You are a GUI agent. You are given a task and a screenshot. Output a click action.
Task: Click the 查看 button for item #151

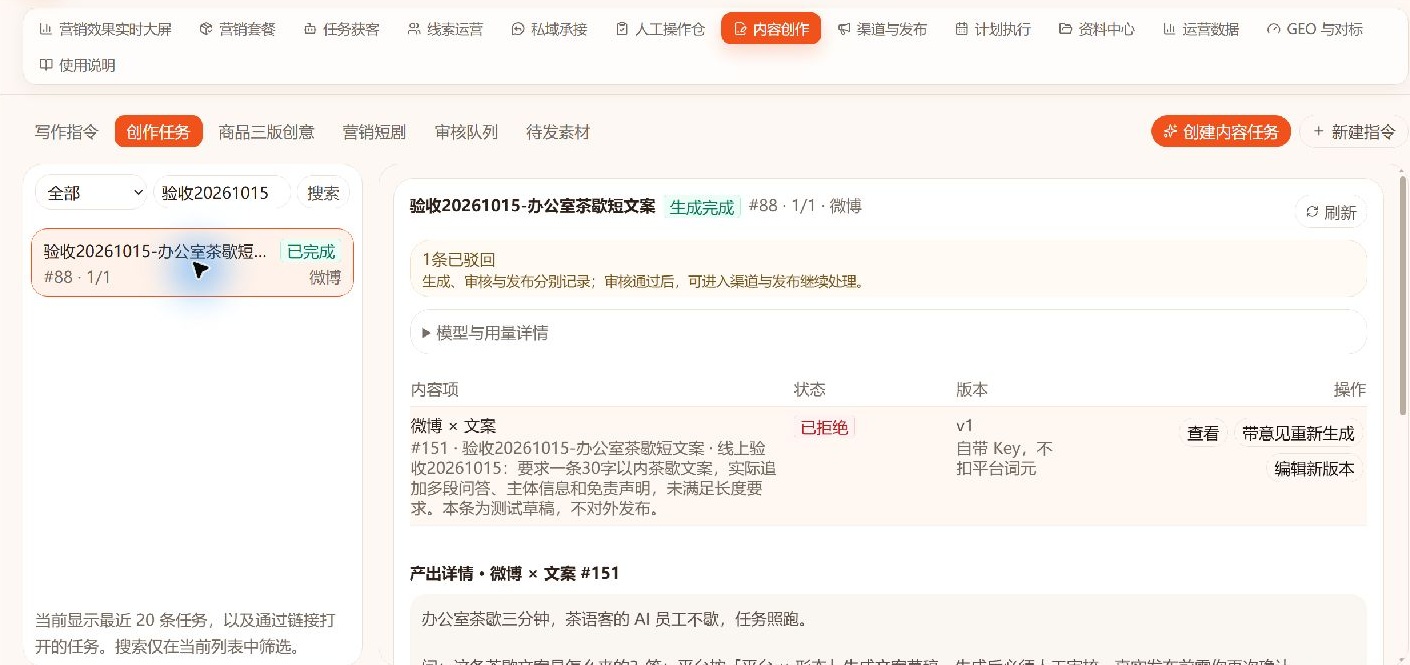1203,433
